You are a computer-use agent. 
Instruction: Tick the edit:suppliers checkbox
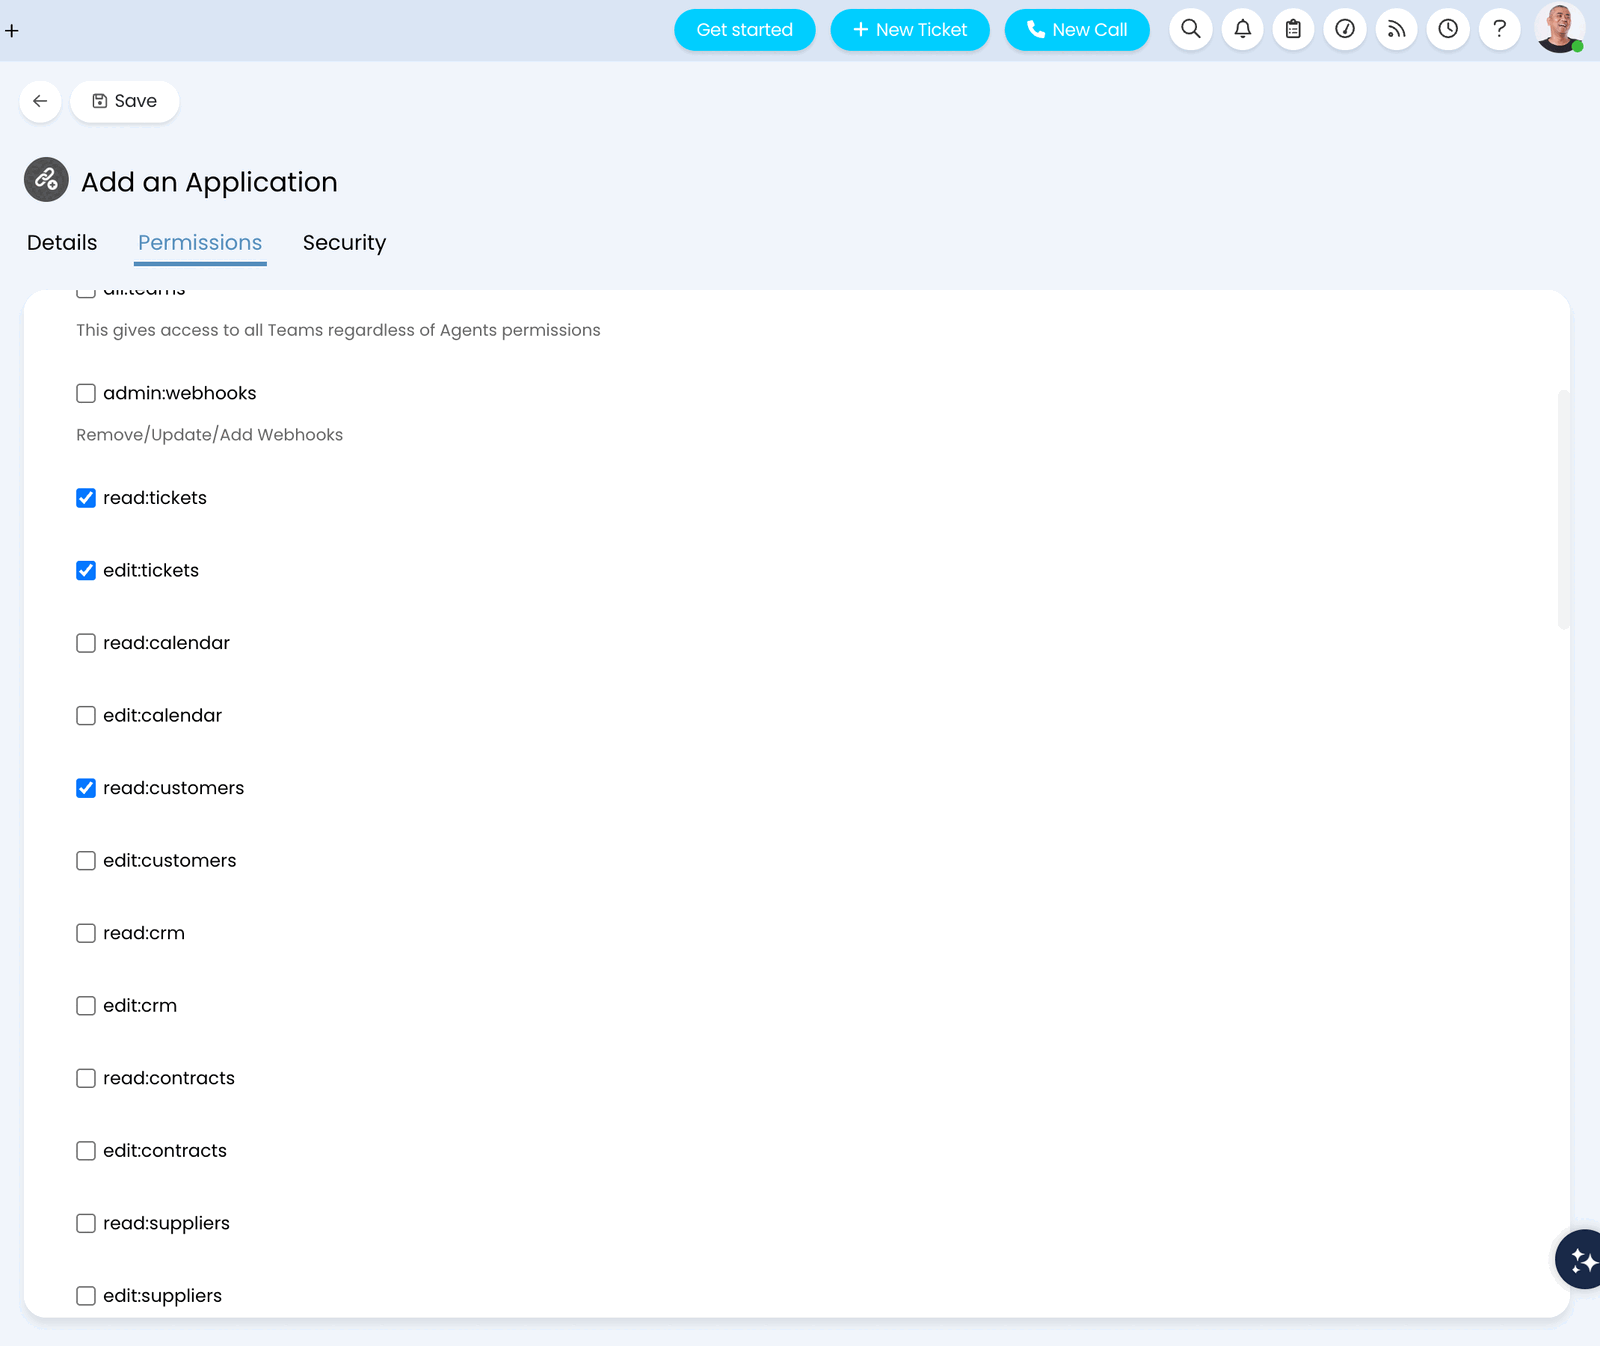pyautogui.click(x=86, y=1296)
